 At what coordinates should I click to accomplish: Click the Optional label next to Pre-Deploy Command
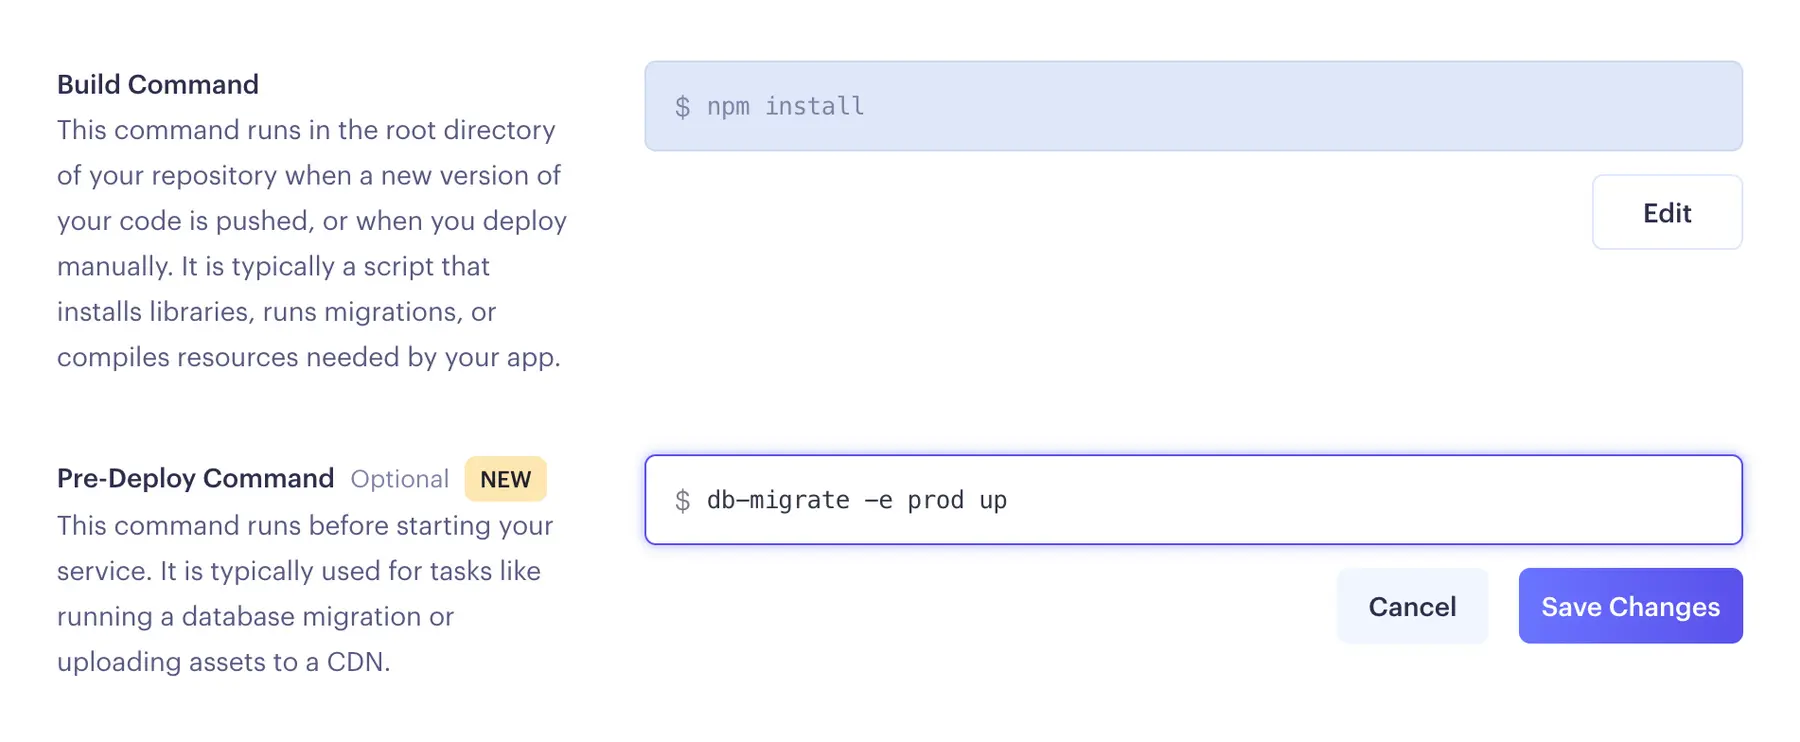[399, 479]
